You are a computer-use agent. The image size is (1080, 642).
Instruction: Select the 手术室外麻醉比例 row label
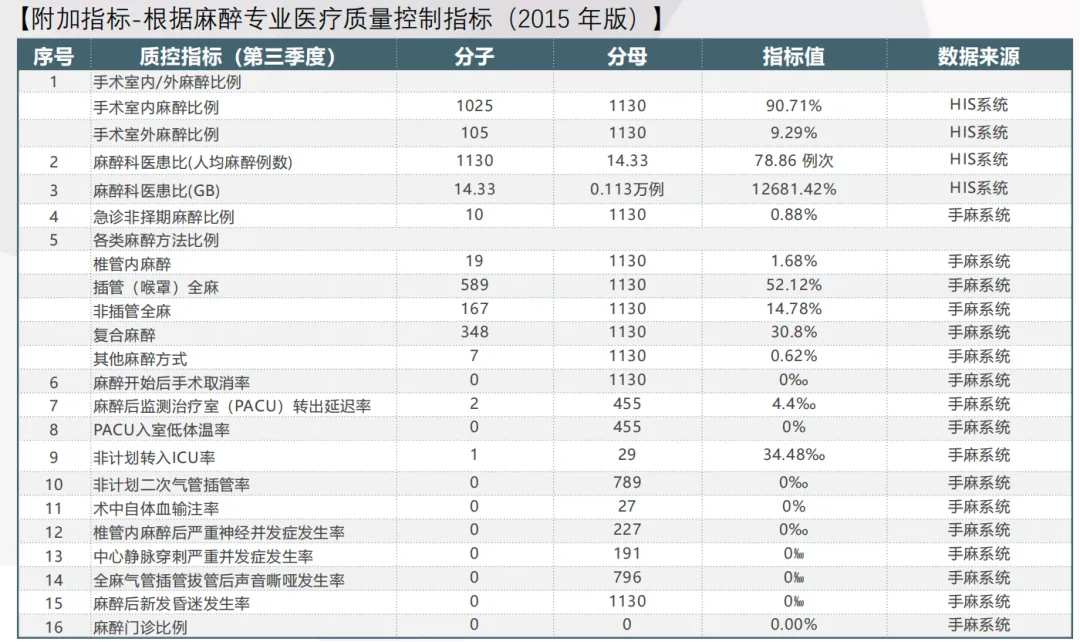(x=156, y=134)
